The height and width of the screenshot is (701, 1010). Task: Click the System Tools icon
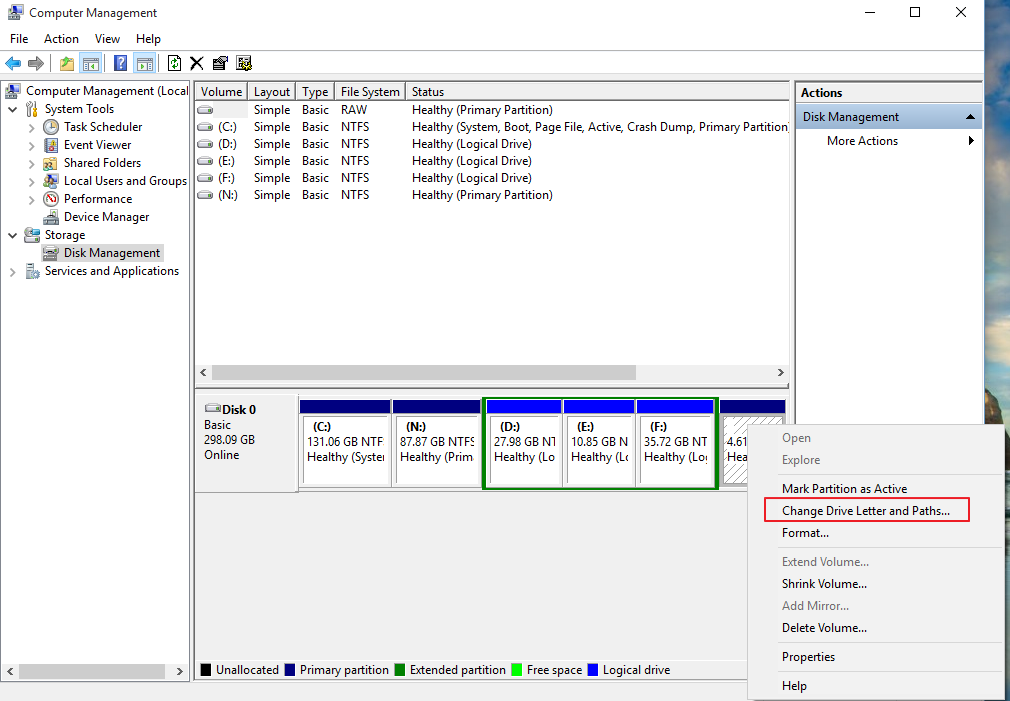click(x=32, y=109)
